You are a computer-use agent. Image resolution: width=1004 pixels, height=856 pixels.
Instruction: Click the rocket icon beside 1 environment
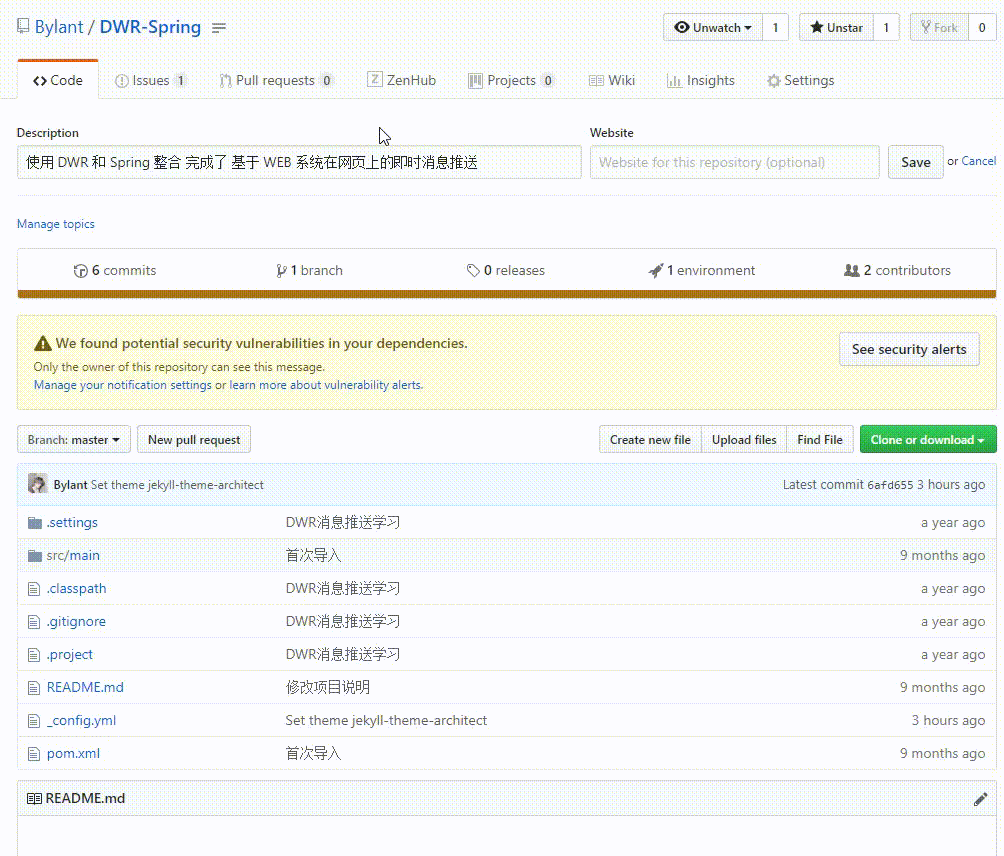pos(656,270)
